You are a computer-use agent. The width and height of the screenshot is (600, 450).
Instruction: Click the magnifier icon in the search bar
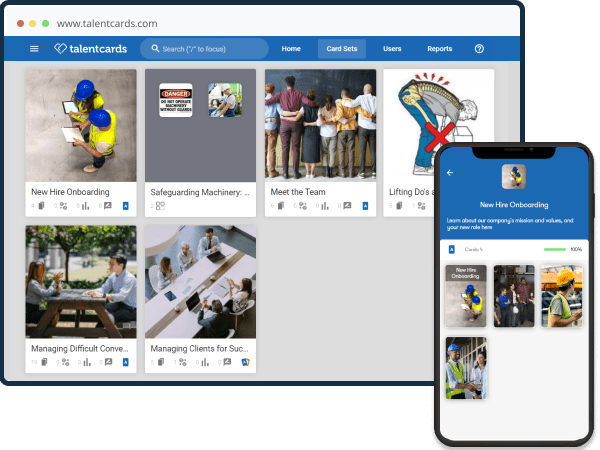(155, 49)
